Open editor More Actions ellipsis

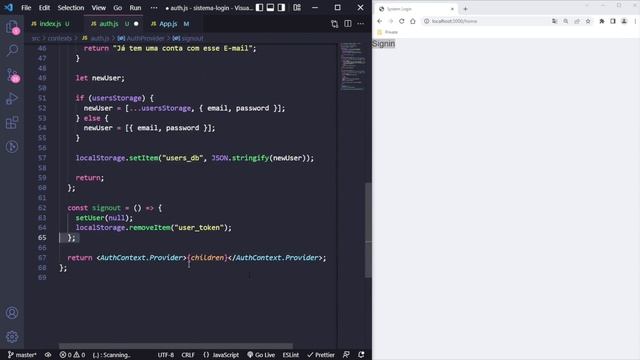point(361,24)
